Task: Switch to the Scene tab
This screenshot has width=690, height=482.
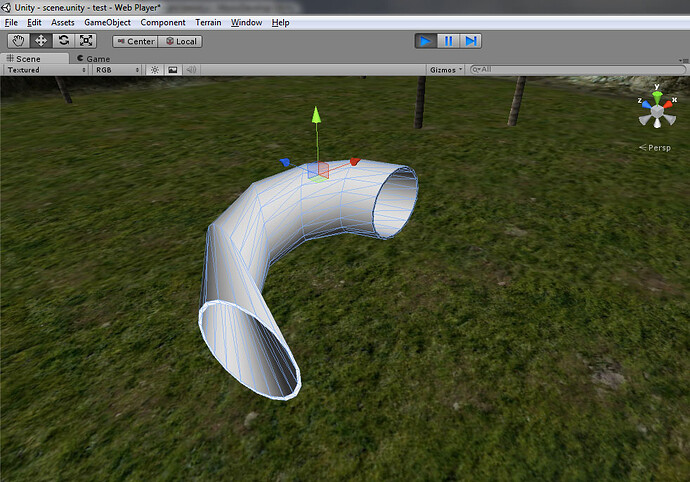Action: click(34, 59)
